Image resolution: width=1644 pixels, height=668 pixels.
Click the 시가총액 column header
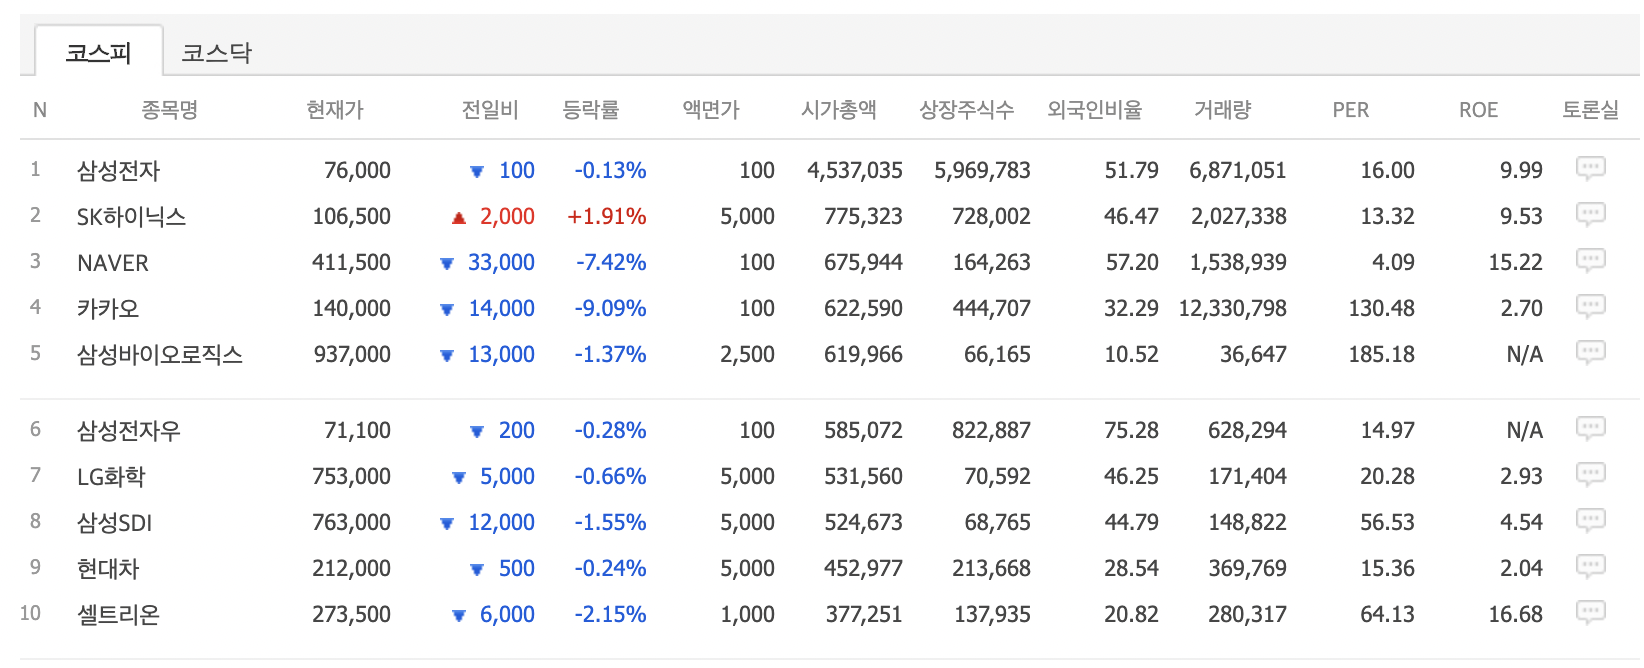point(839,110)
